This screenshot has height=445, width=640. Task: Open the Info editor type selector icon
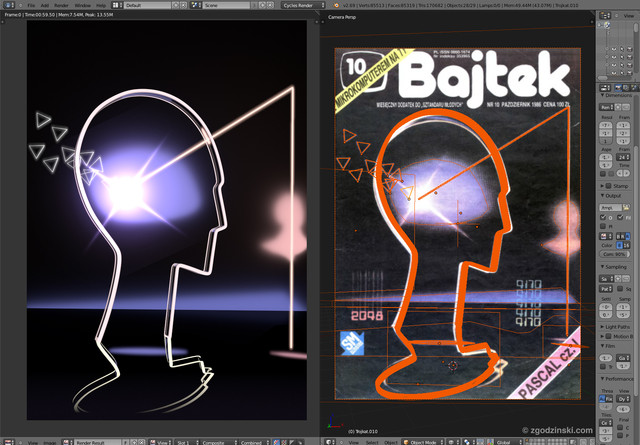click(8, 5)
